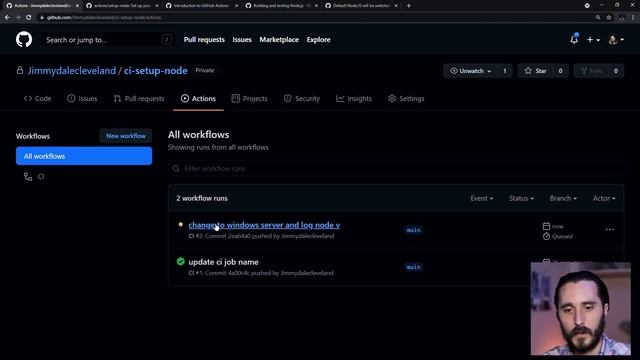Open the Actor filter dropdown
The width and height of the screenshot is (640, 360).
pyautogui.click(x=604, y=198)
